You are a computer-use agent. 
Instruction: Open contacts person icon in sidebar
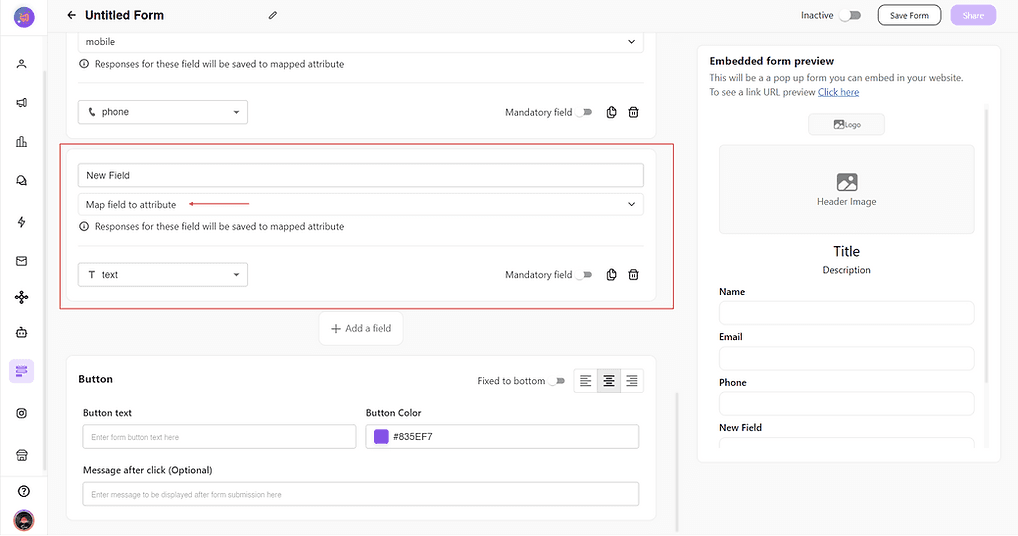pyautogui.click(x=21, y=64)
